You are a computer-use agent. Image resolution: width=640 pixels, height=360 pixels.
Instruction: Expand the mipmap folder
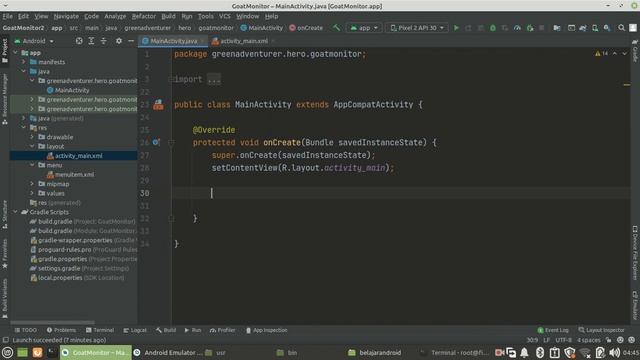click(x=32, y=184)
